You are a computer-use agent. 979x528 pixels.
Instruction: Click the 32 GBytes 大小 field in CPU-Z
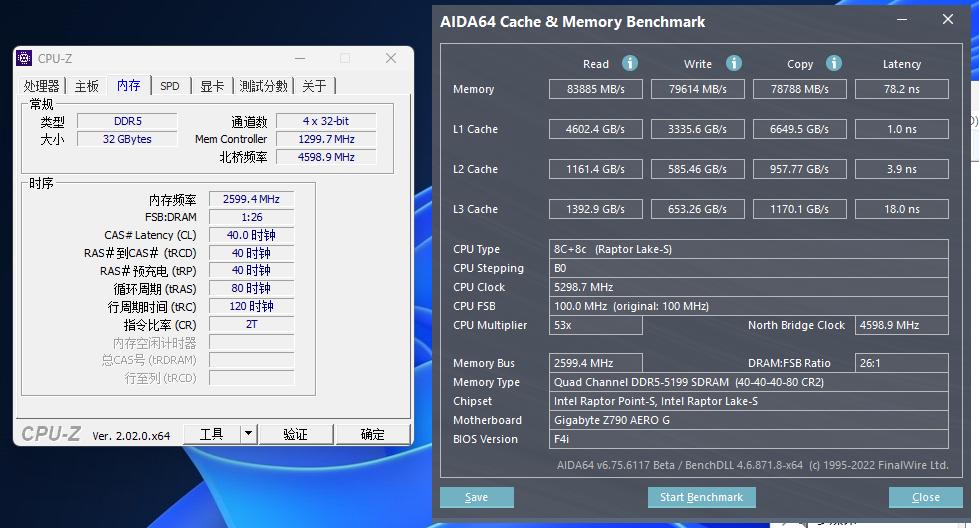(x=127, y=139)
